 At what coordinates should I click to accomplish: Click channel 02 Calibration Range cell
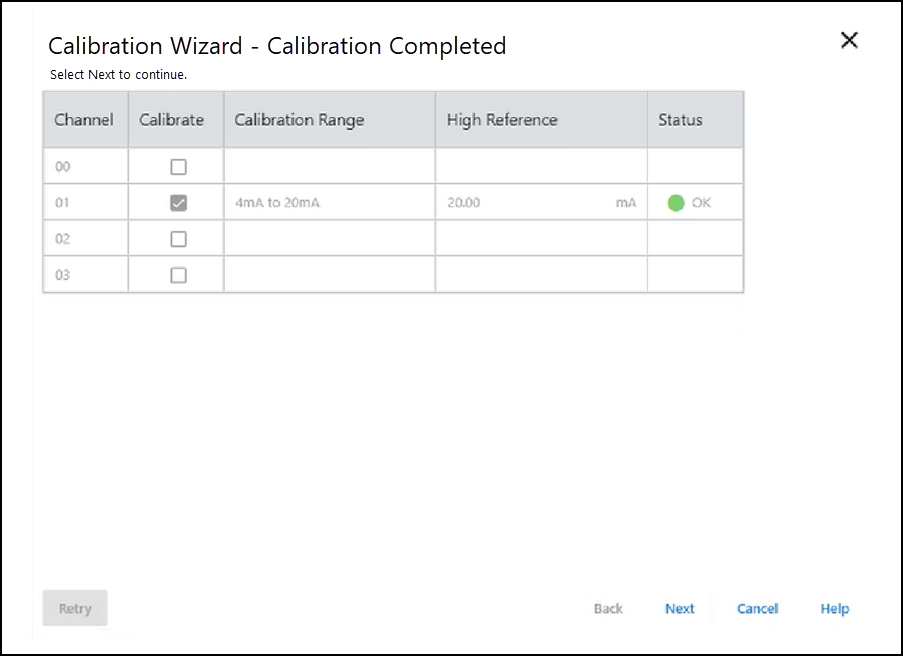point(328,239)
